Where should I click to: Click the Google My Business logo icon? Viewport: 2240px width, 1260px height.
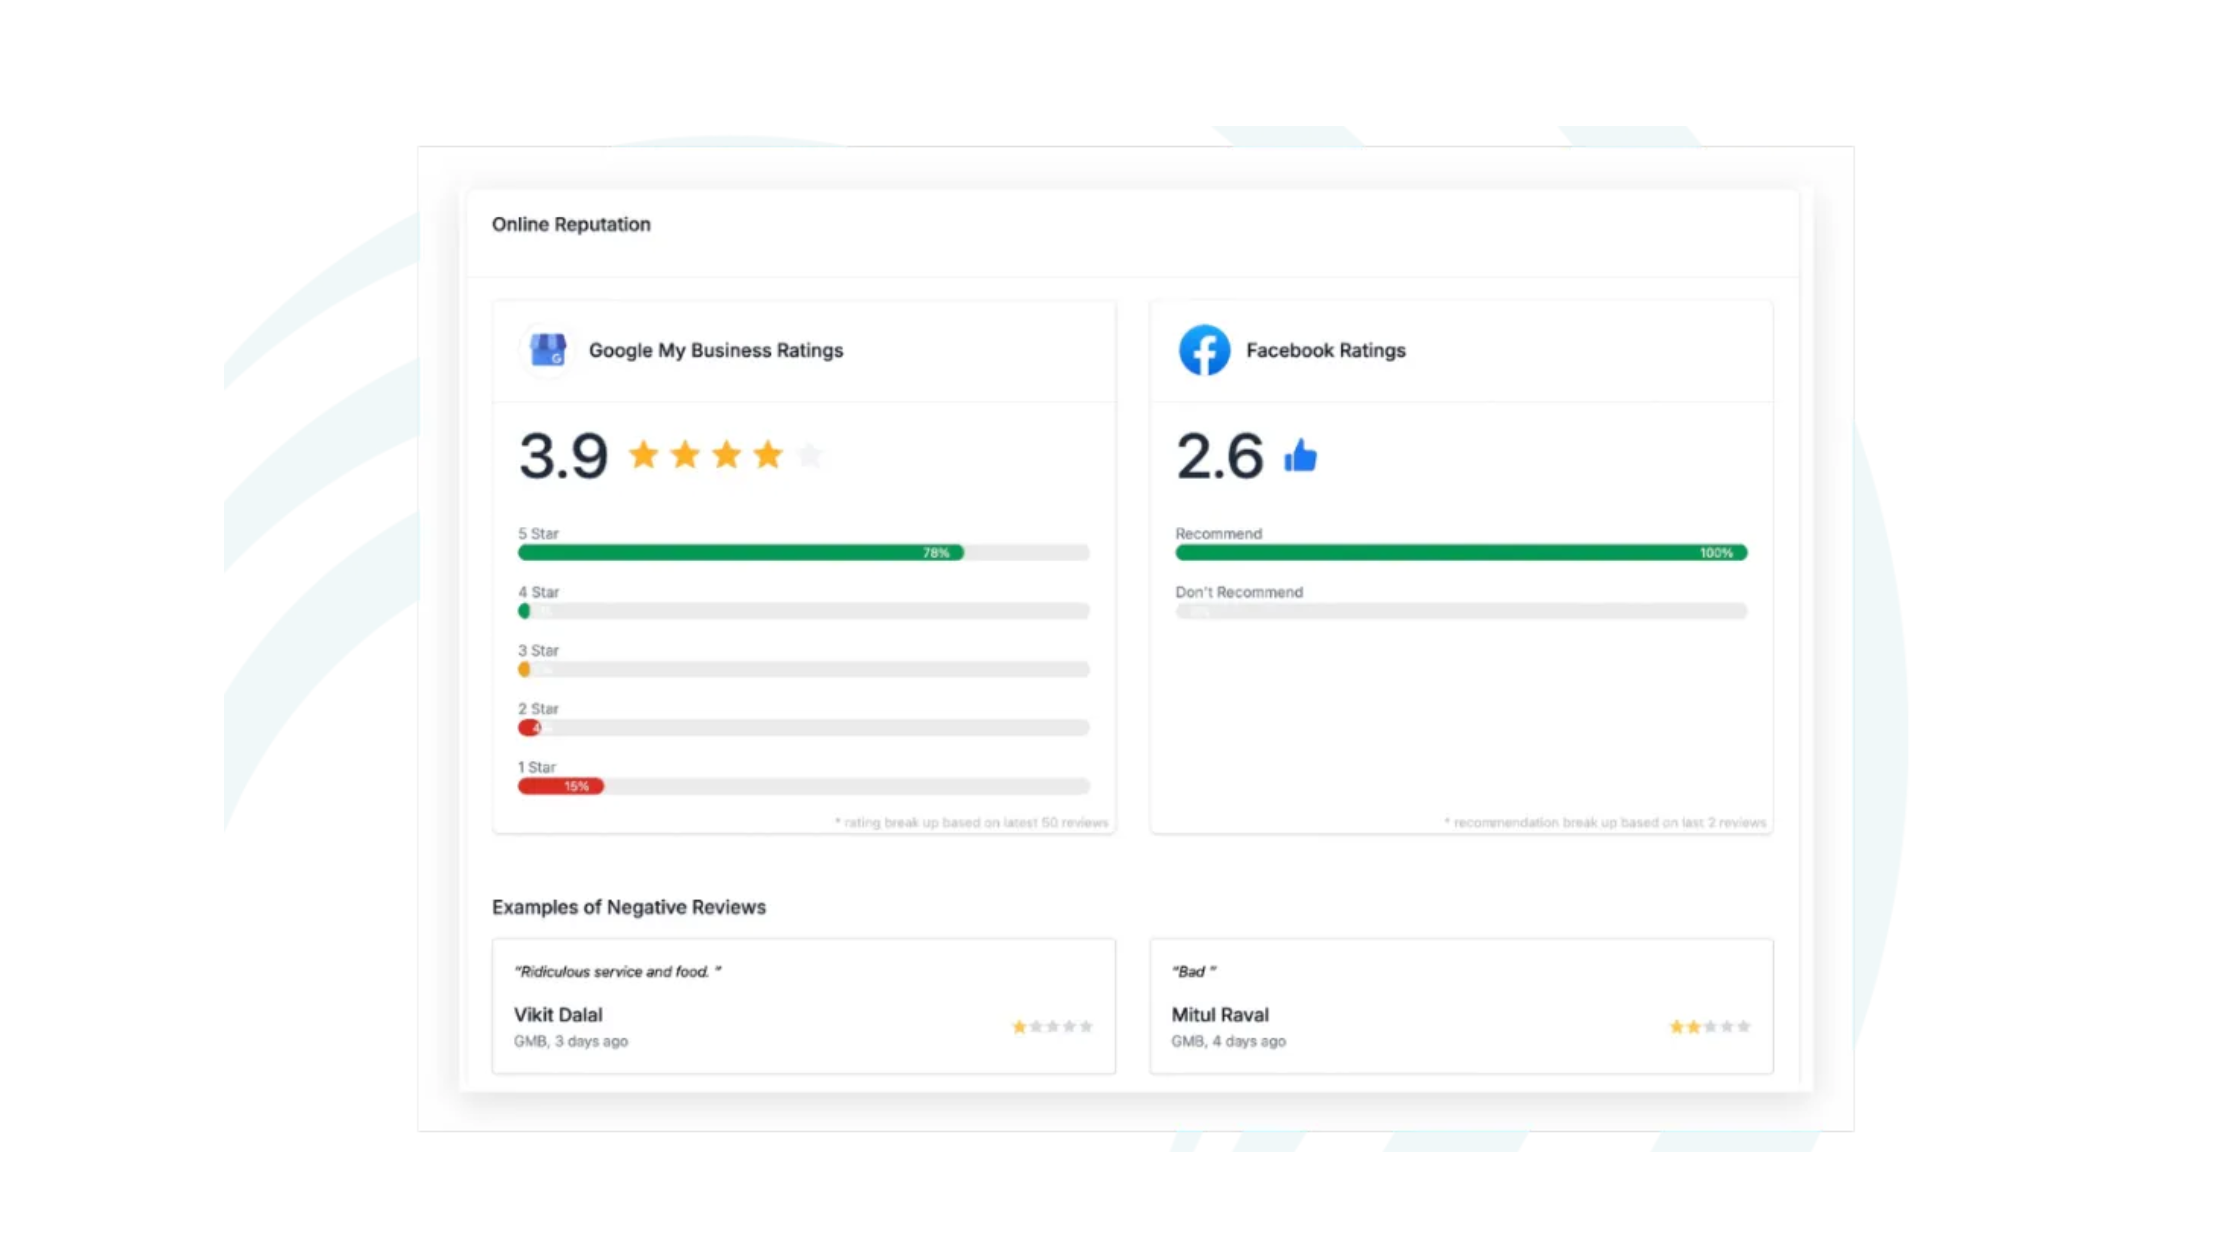point(546,350)
